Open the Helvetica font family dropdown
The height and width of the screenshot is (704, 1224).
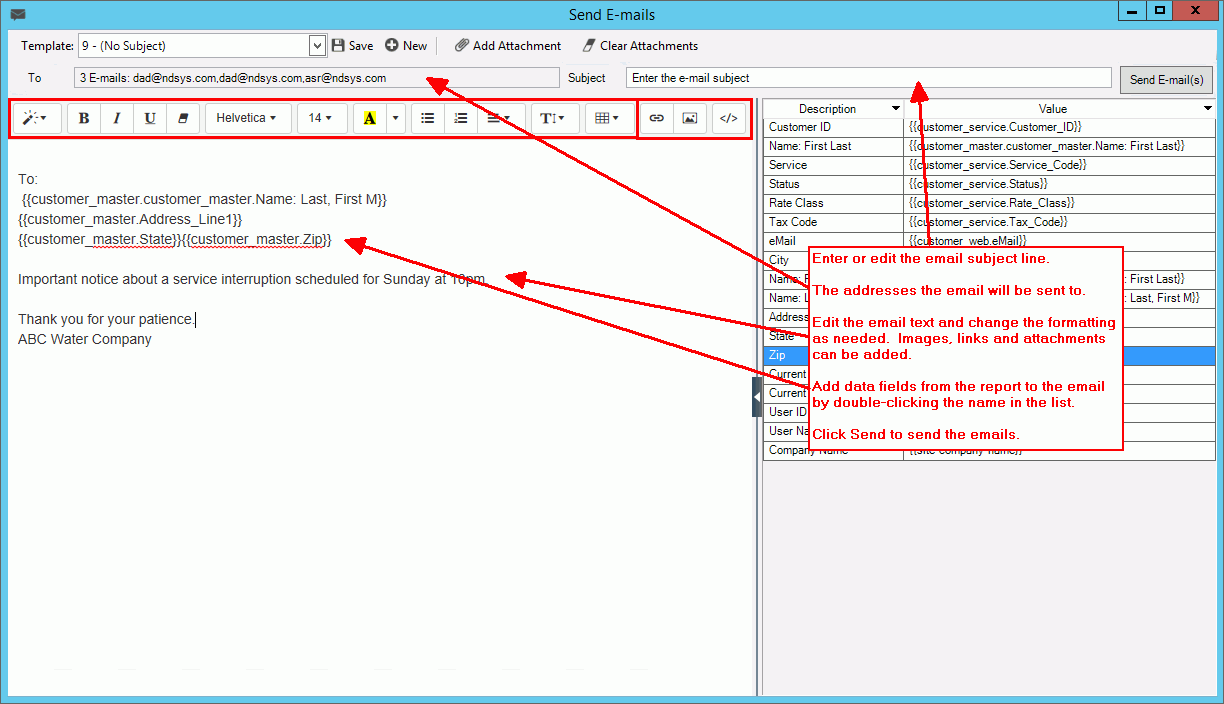tap(246, 118)
